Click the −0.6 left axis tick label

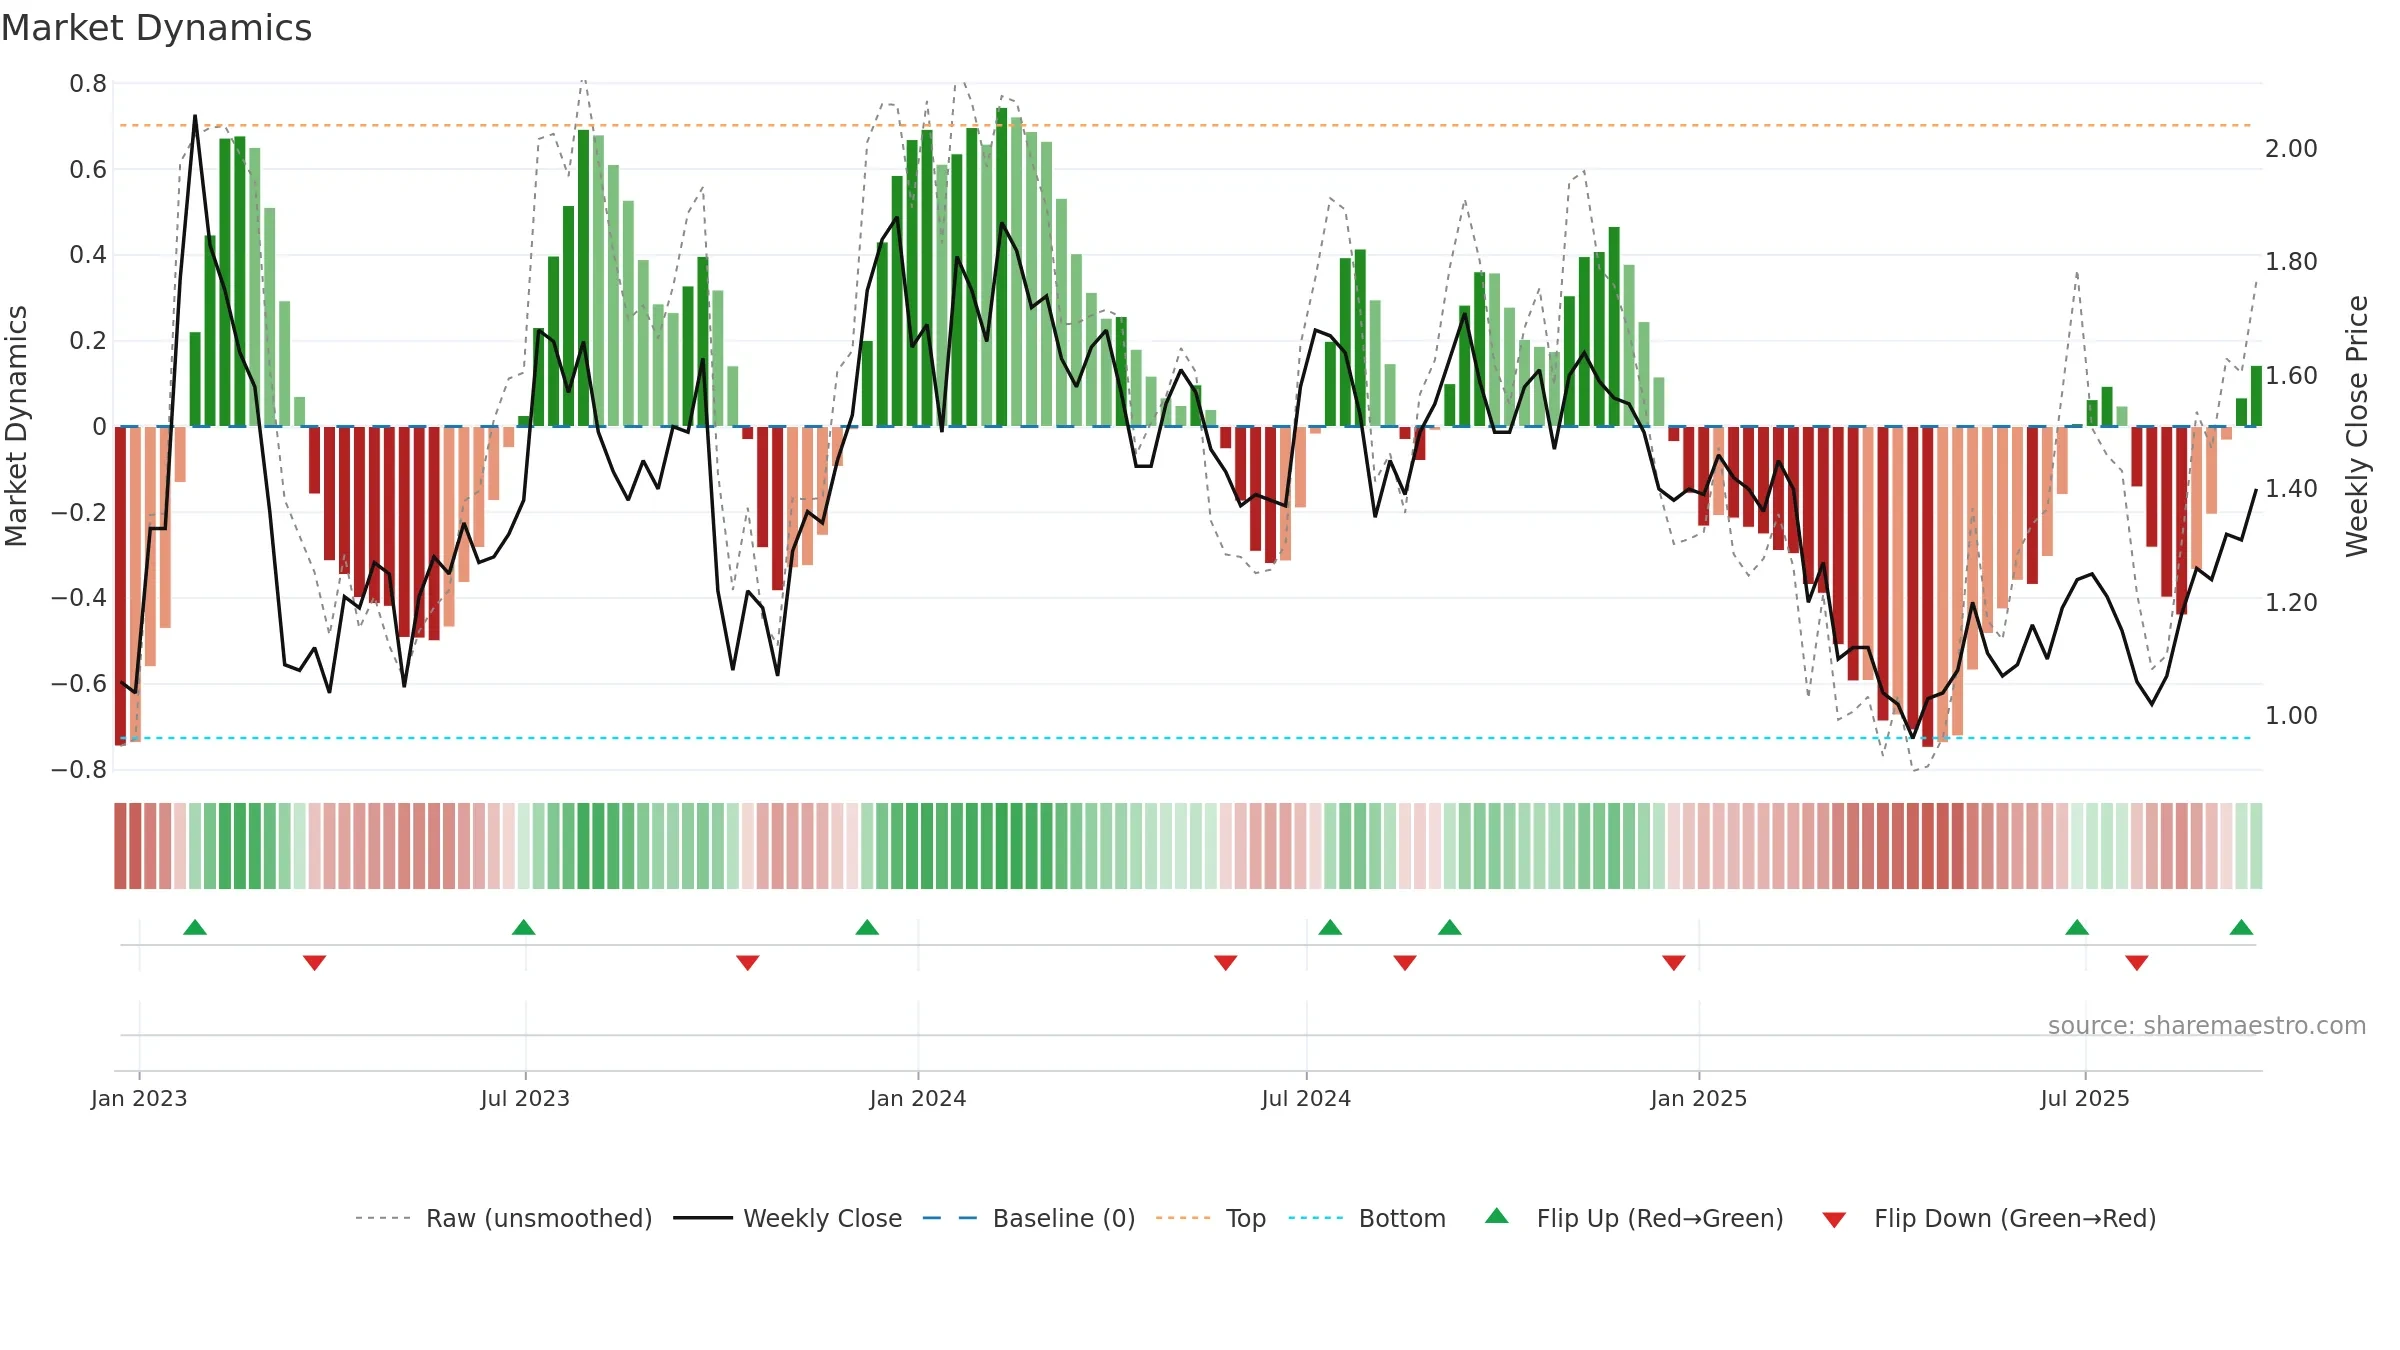click(79, 684)
